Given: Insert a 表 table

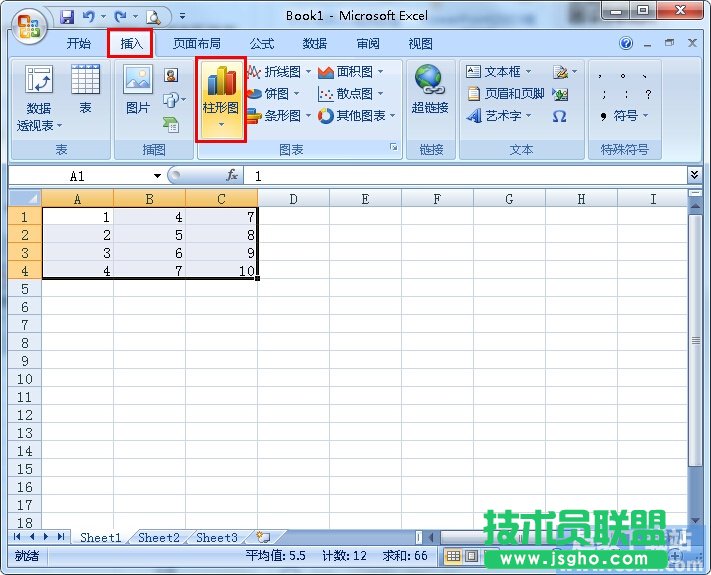Looking at the screenshot, I should (x=85, y=90).
